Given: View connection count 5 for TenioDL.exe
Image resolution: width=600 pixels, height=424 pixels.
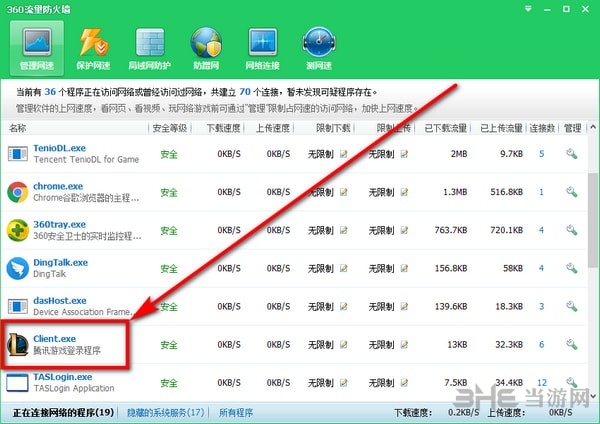Looking at the screenshot, I should [x=541, y=154].
